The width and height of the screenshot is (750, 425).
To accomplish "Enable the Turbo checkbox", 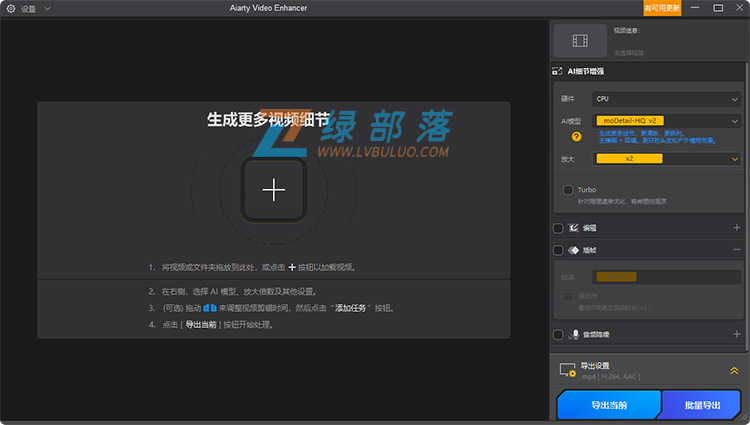I will pos(568,190).
